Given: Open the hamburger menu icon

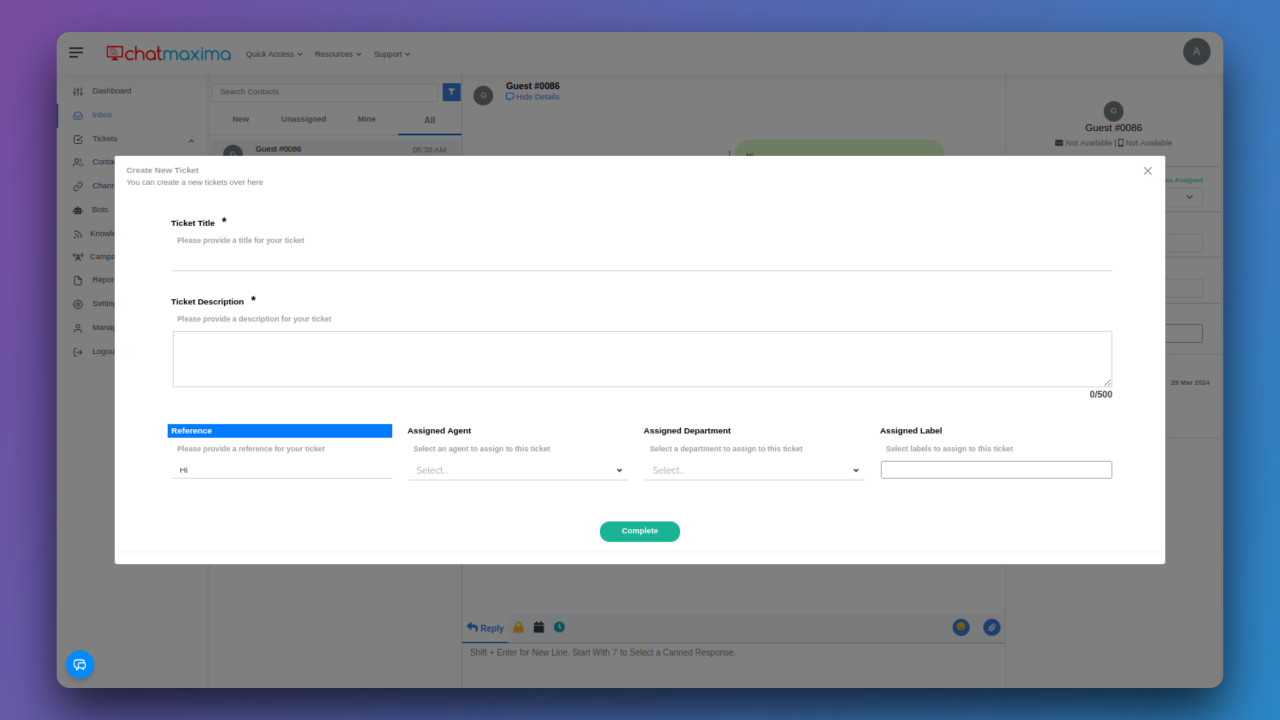Looking at the screenshot, I should coord(76,52).
